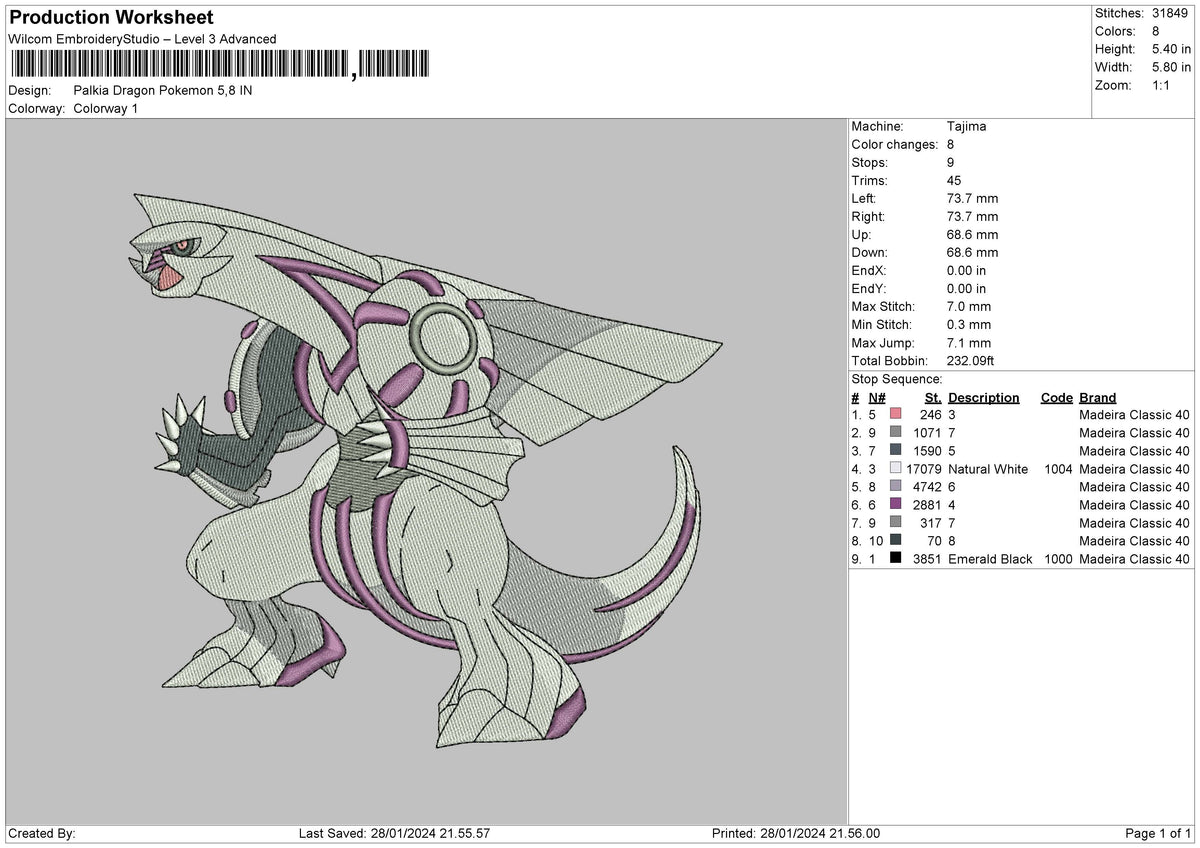1200x848 pixels.
Task: Click the Max Stitch value '7.0 mm'
Action: [969, 307]
